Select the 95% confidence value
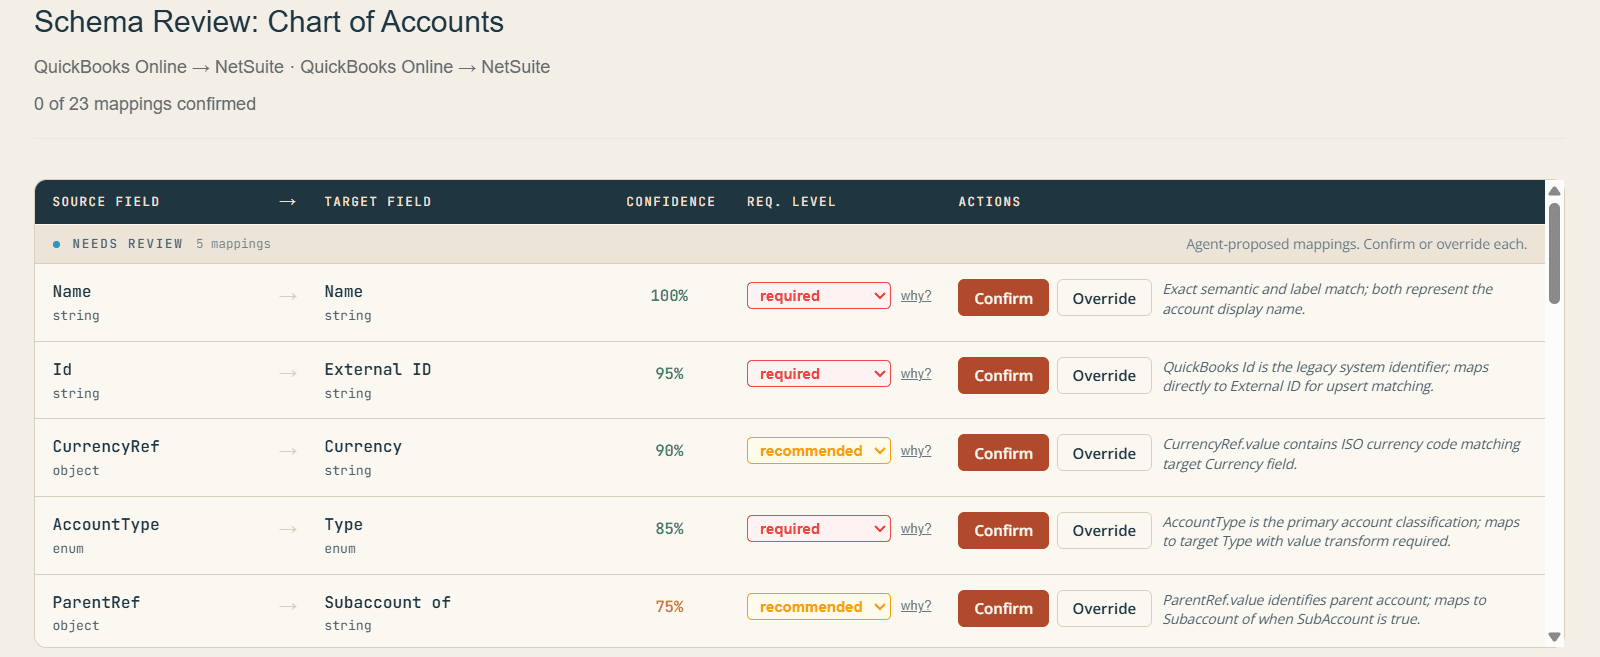 tap(669, 374)
